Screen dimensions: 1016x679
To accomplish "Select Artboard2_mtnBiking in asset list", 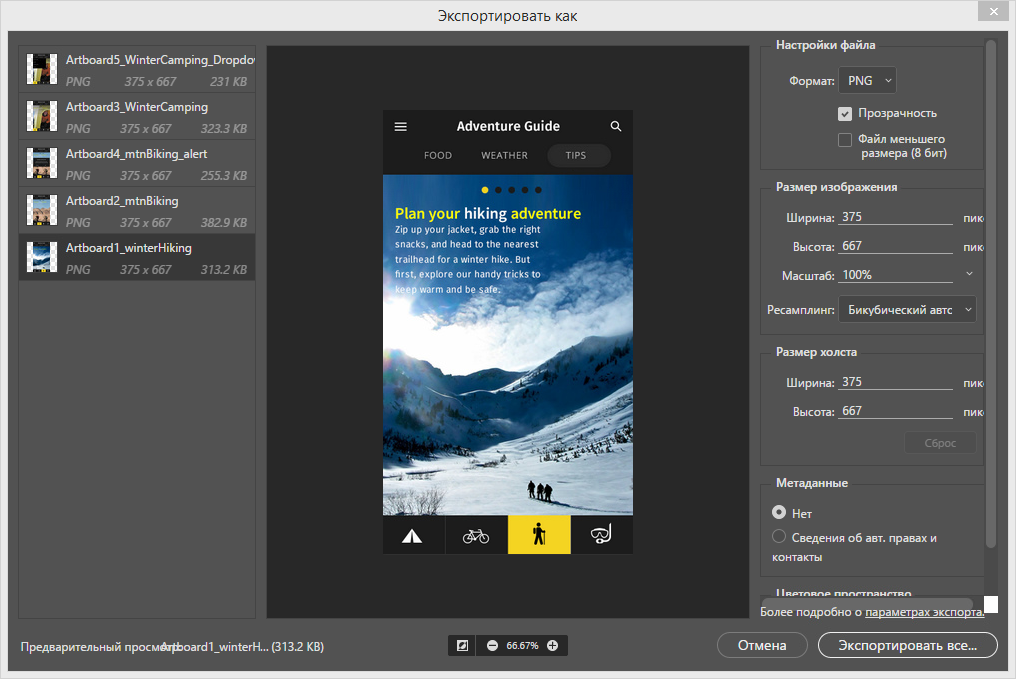I will click(137, 211).
